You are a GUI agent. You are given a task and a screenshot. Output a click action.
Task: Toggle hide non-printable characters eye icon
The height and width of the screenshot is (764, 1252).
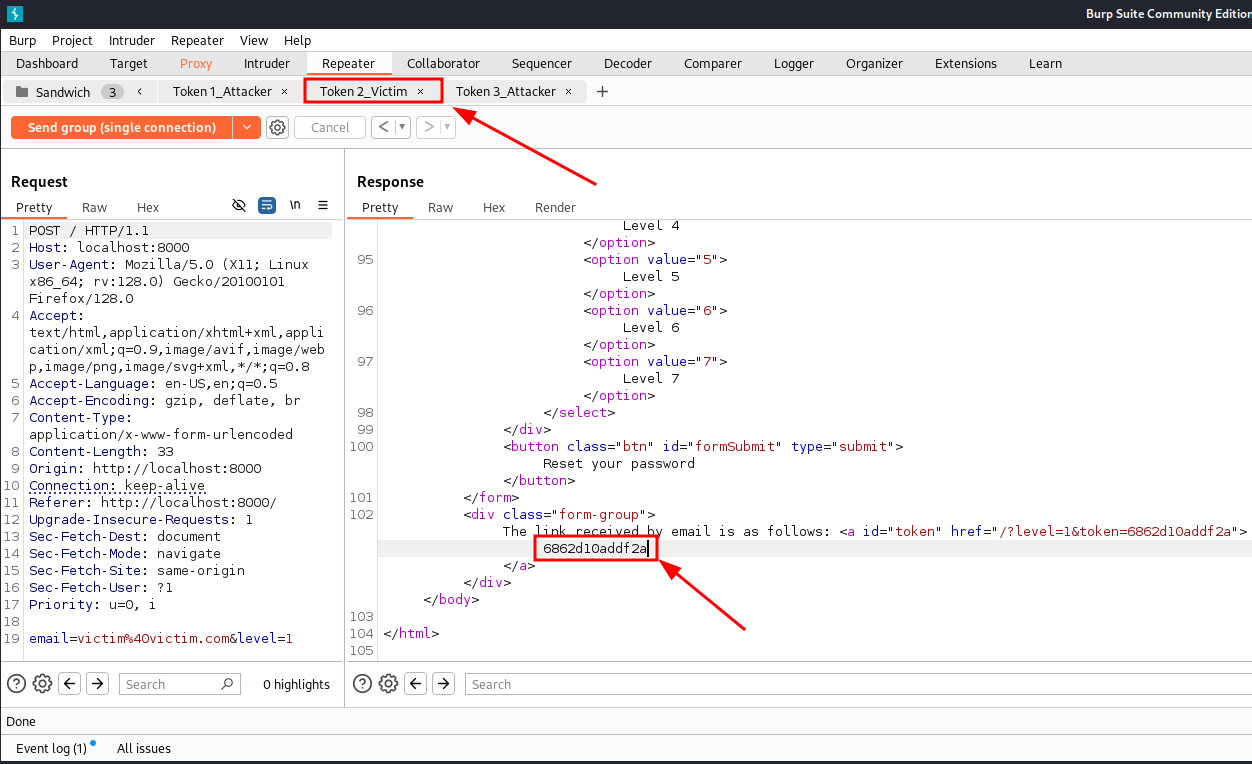click(x=239, y=205)
